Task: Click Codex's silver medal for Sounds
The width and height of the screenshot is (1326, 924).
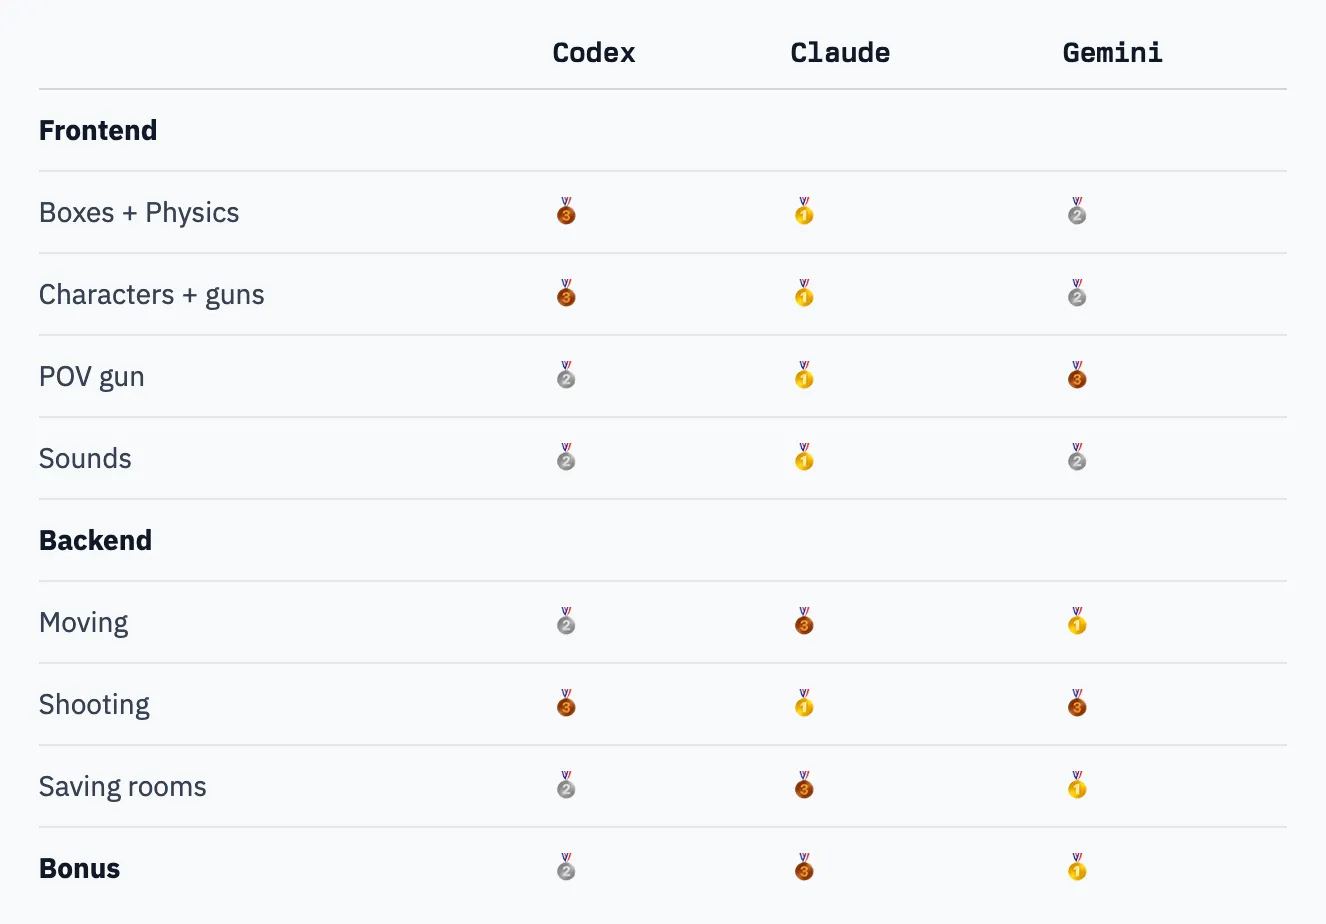Action: tap(566, 458)
